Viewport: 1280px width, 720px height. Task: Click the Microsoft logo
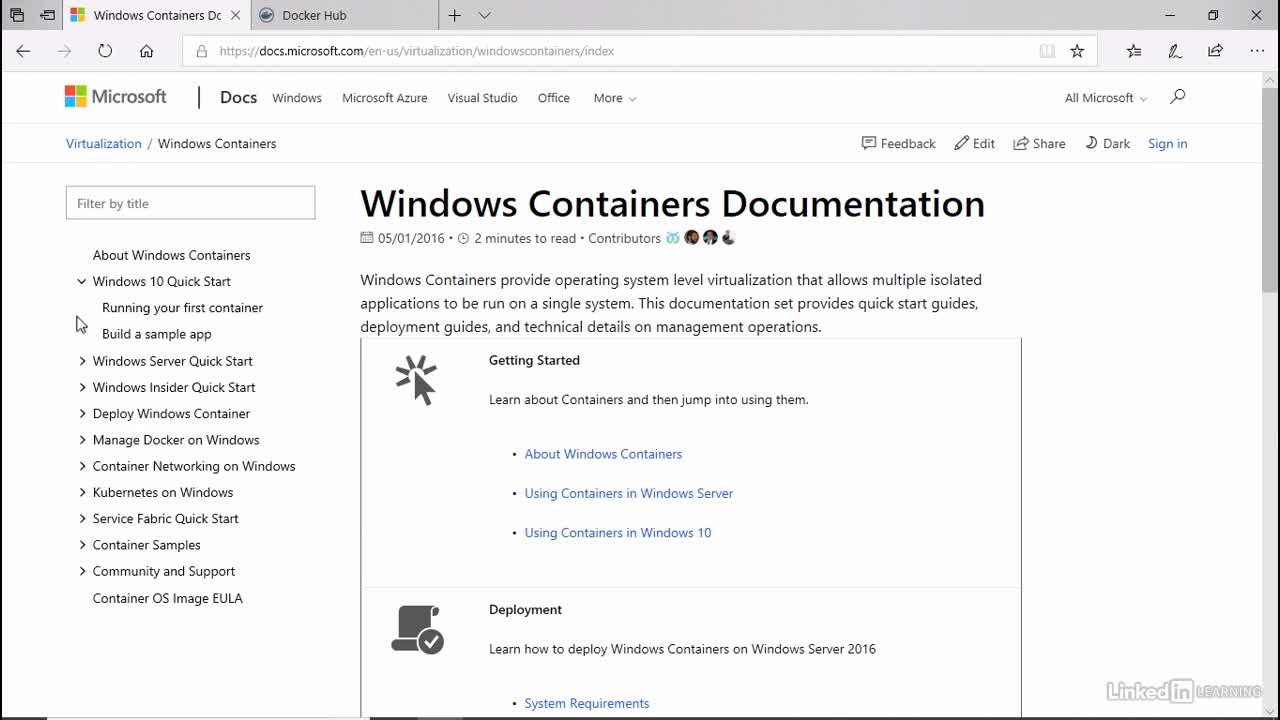click(116, 97)
